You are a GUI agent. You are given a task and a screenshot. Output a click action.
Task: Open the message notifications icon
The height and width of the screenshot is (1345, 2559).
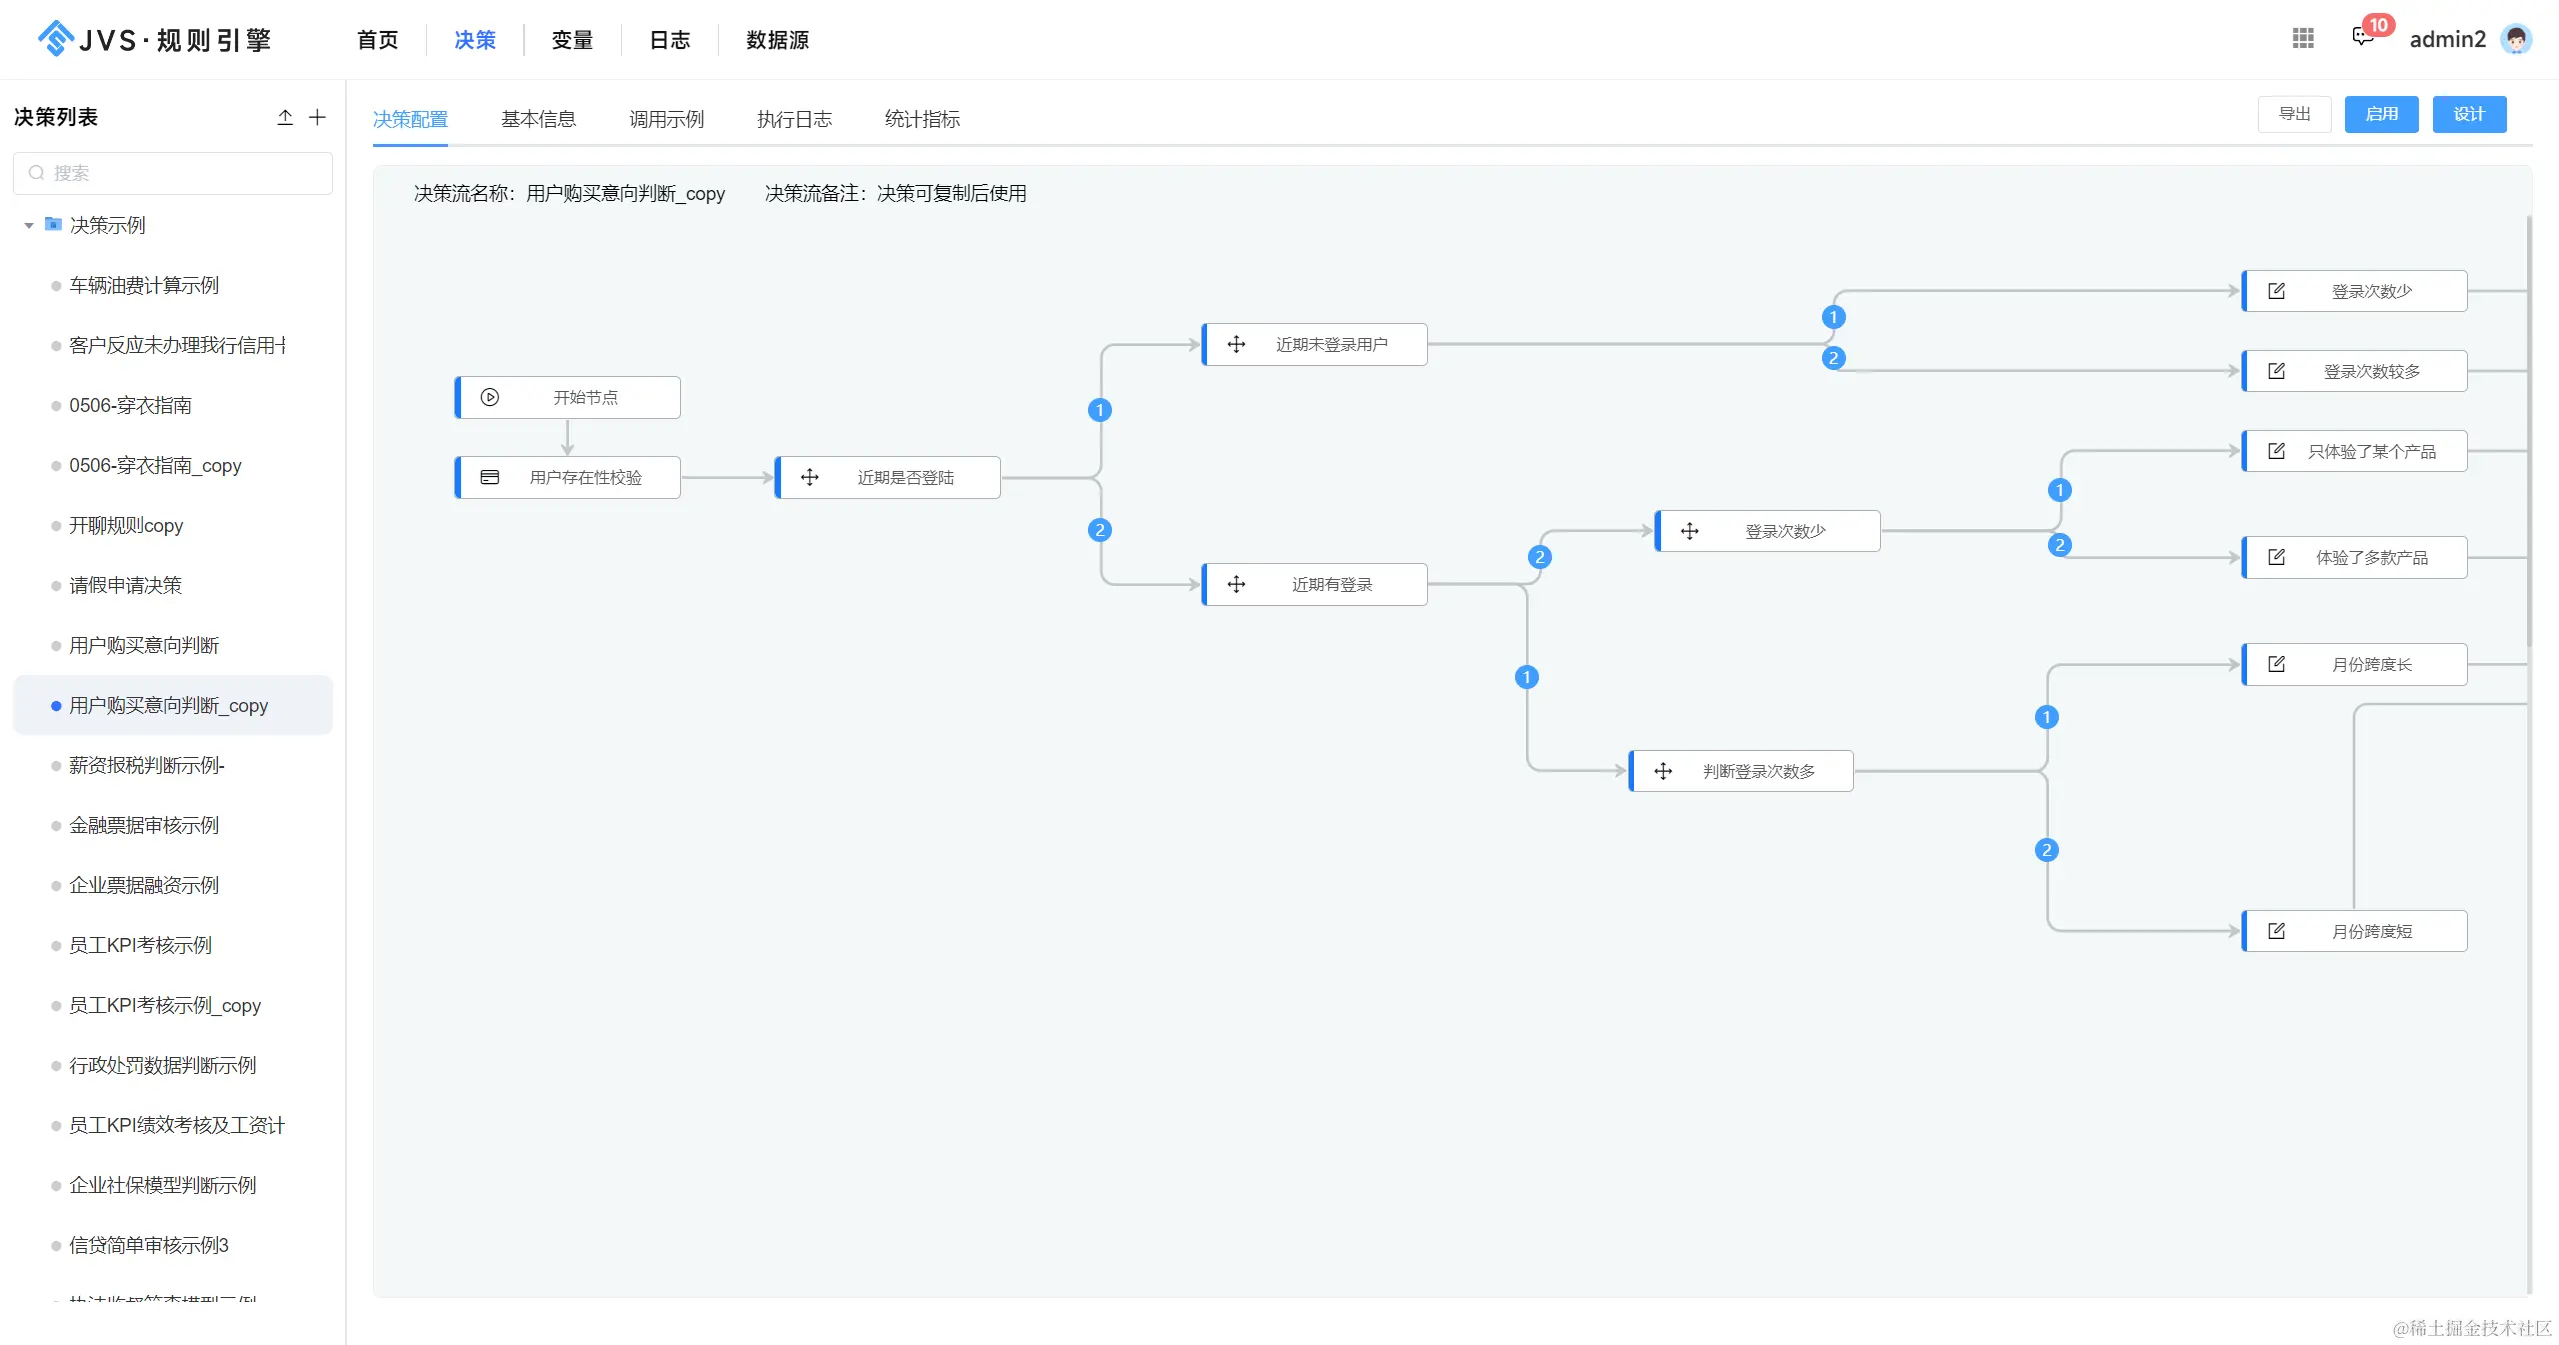tap(2362, 38)
